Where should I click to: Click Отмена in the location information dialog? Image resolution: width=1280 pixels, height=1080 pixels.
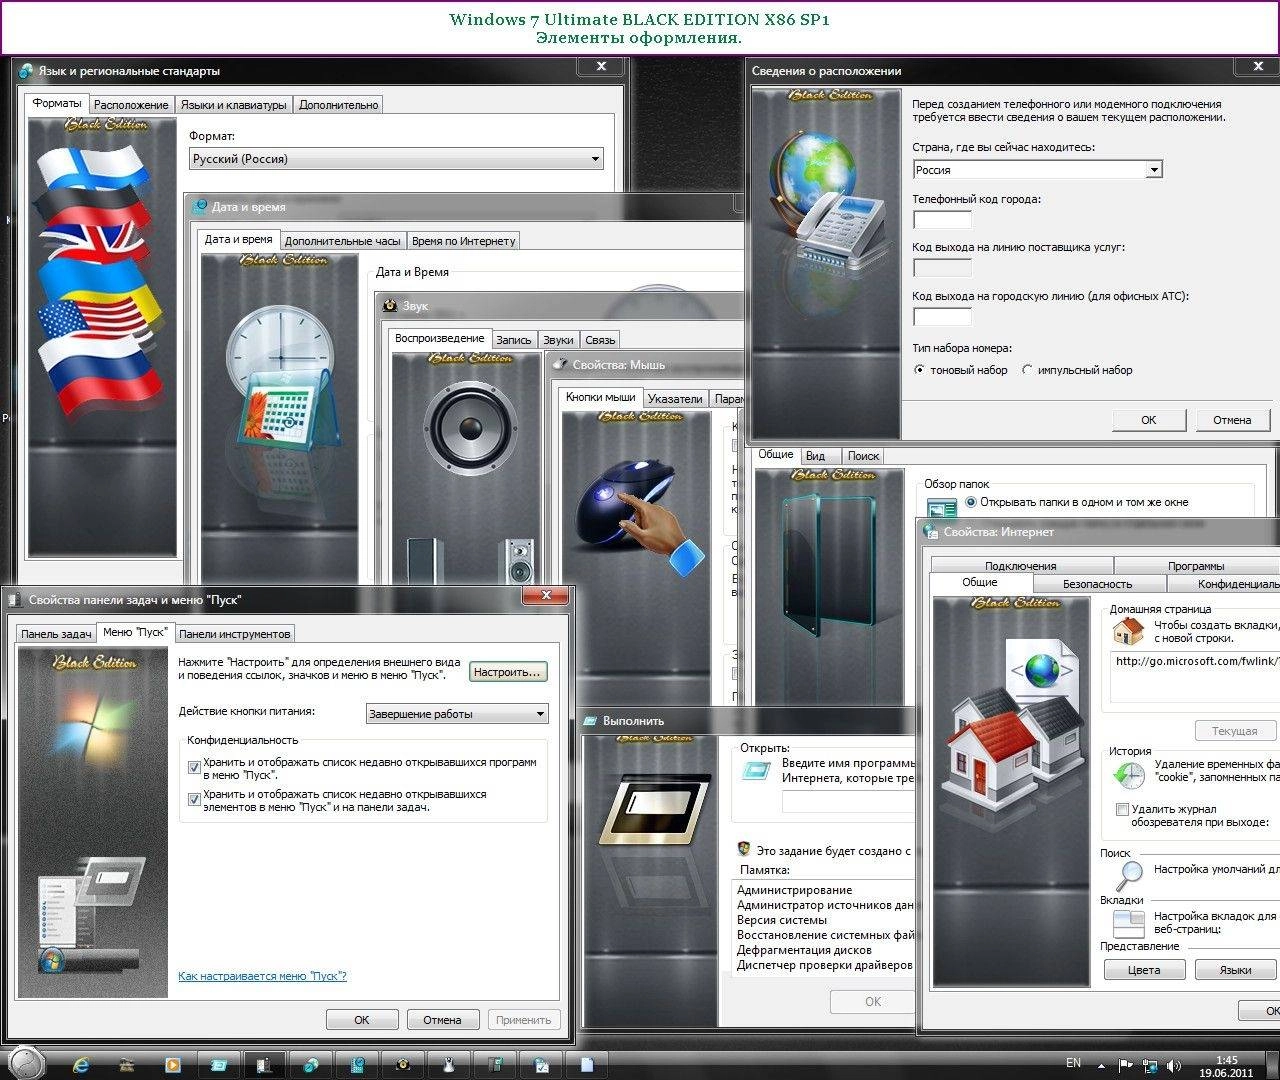(x=1232, y=420)
